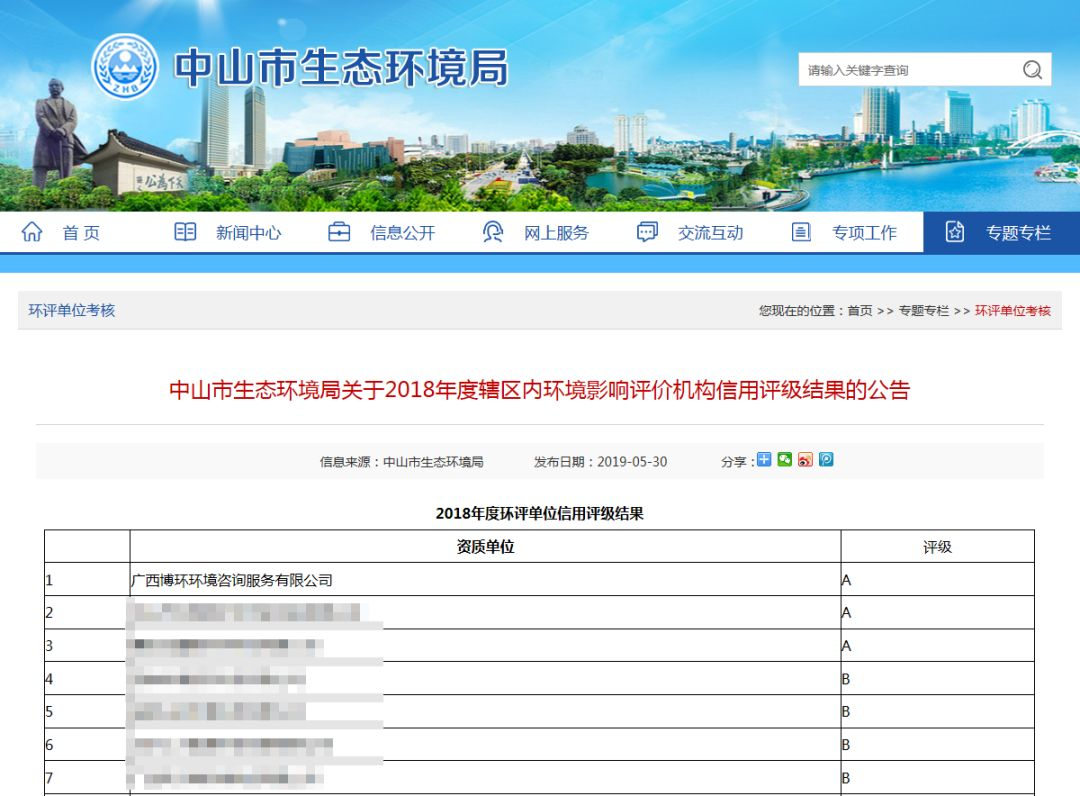The height and width of the screenshot is (796, 1080).
Task: Open the 新闻中心 menu
Action: tap(248, 233)
